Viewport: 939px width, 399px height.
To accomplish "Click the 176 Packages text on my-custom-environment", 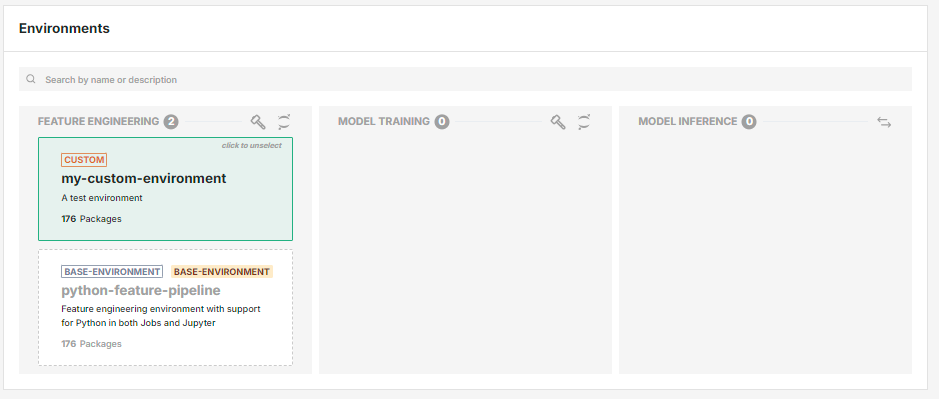I will click(x=91, y=219).
